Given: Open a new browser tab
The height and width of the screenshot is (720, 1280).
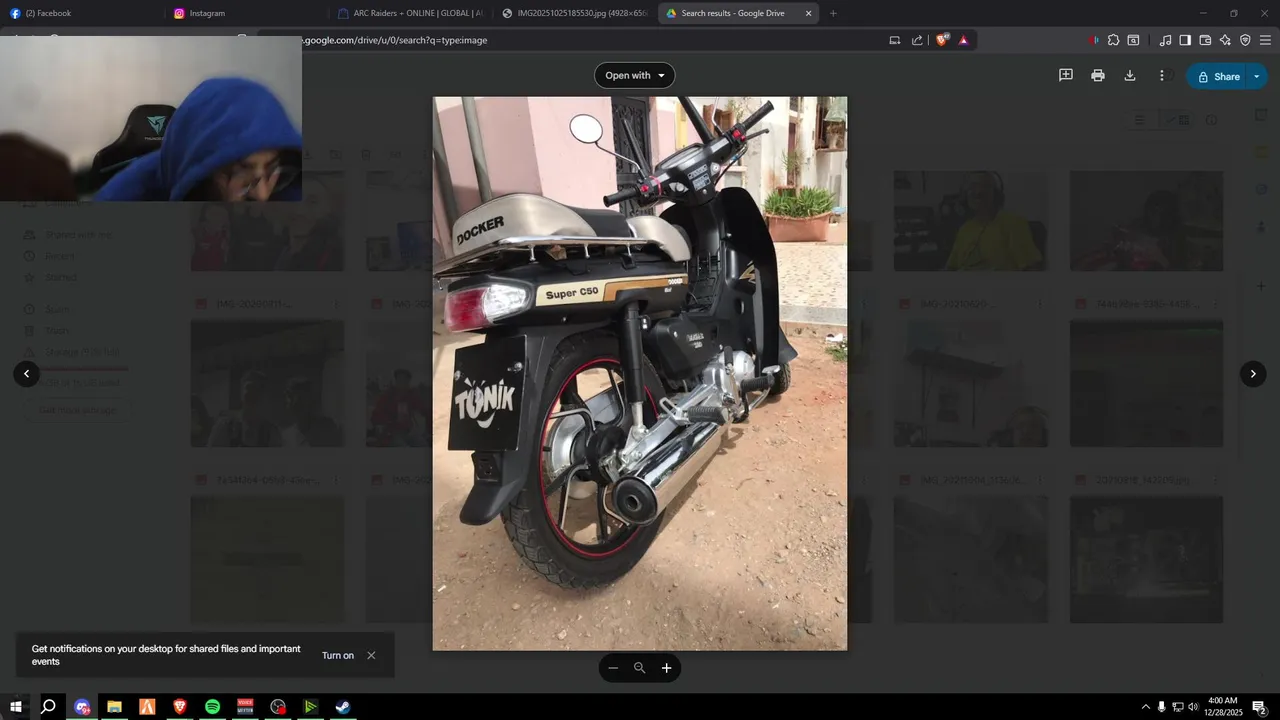Looking at the screenshot, I should click(833, 13).
